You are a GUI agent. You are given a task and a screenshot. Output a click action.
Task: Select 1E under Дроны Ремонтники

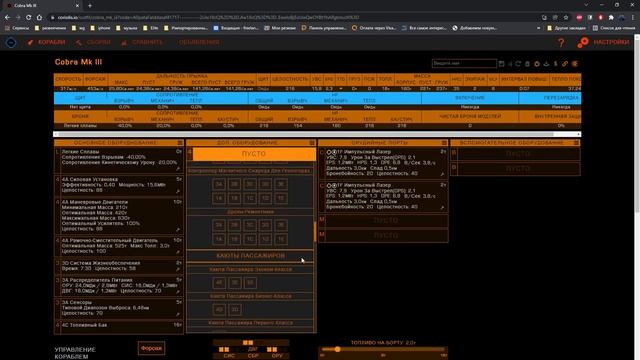[x=281, y=239]
